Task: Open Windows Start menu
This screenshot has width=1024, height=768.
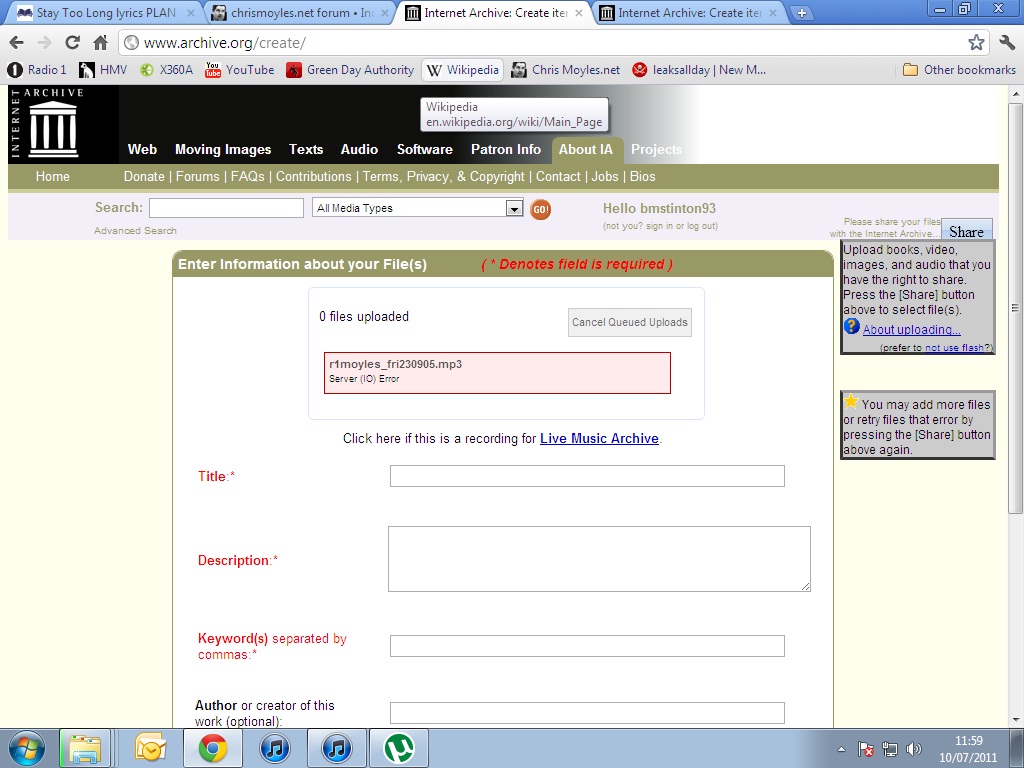Action: tap(25, 748)
